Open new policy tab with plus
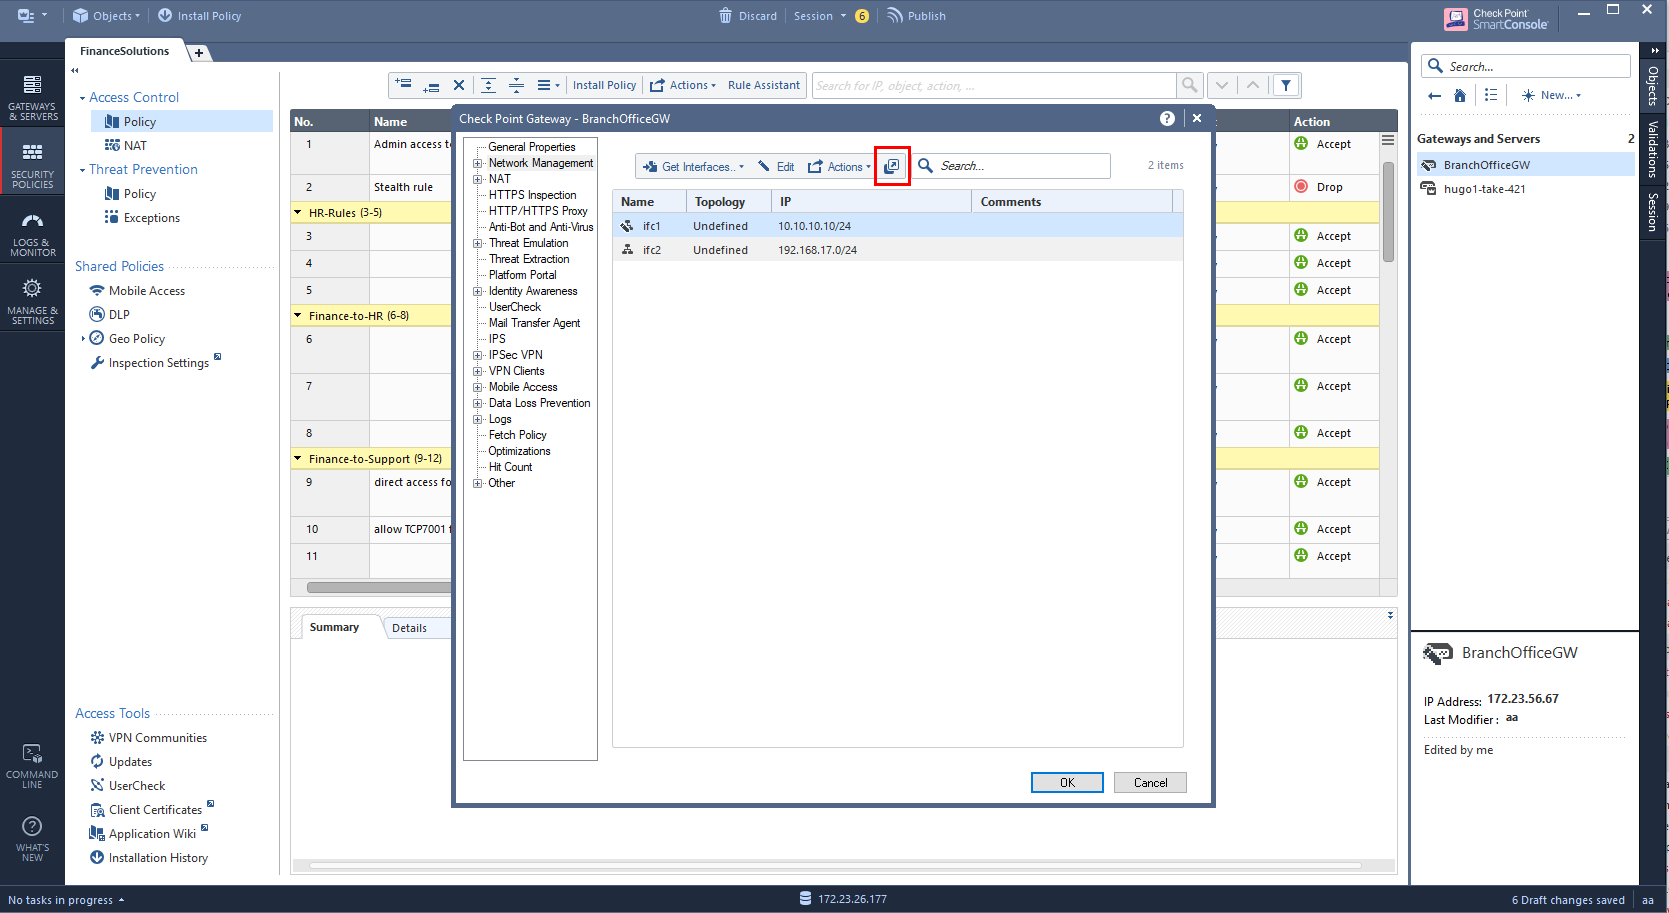The height and width of the screenshot is (913, 1669). tap(199, 53)
